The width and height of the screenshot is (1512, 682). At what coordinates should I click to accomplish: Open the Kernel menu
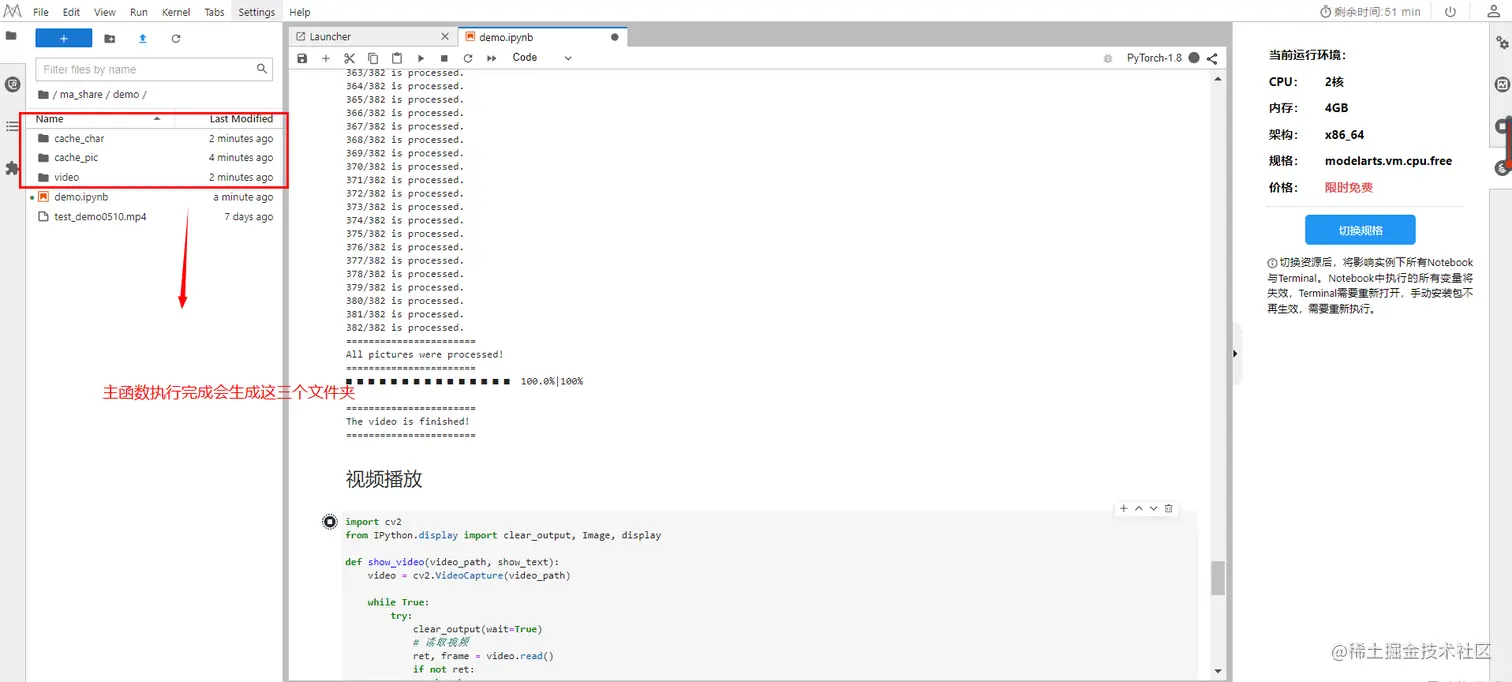coord(176,12)
